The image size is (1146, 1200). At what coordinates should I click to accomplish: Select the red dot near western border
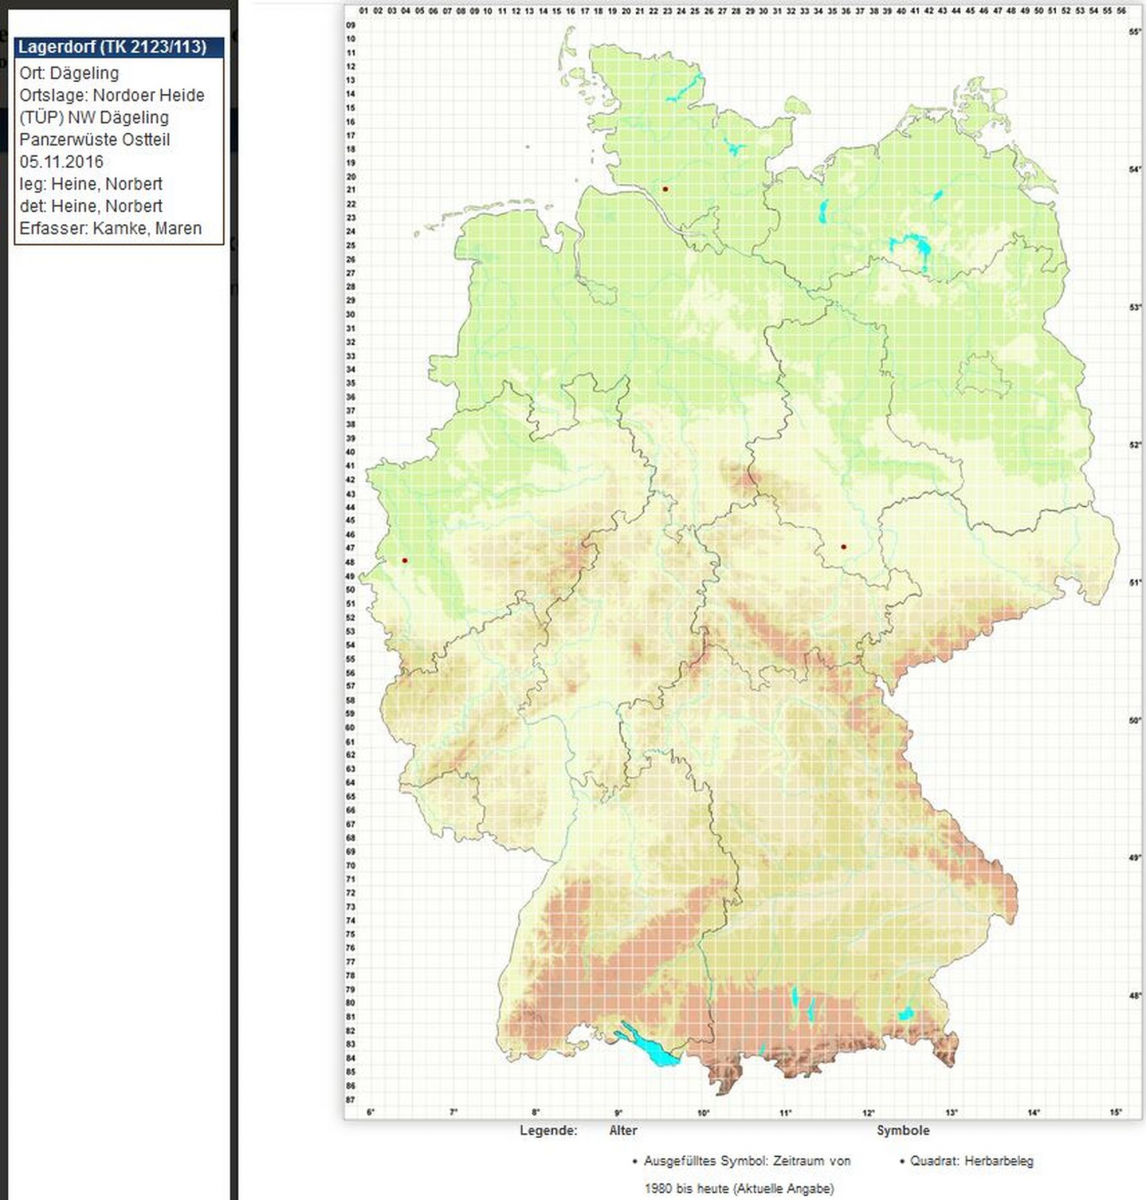point(404,560)
